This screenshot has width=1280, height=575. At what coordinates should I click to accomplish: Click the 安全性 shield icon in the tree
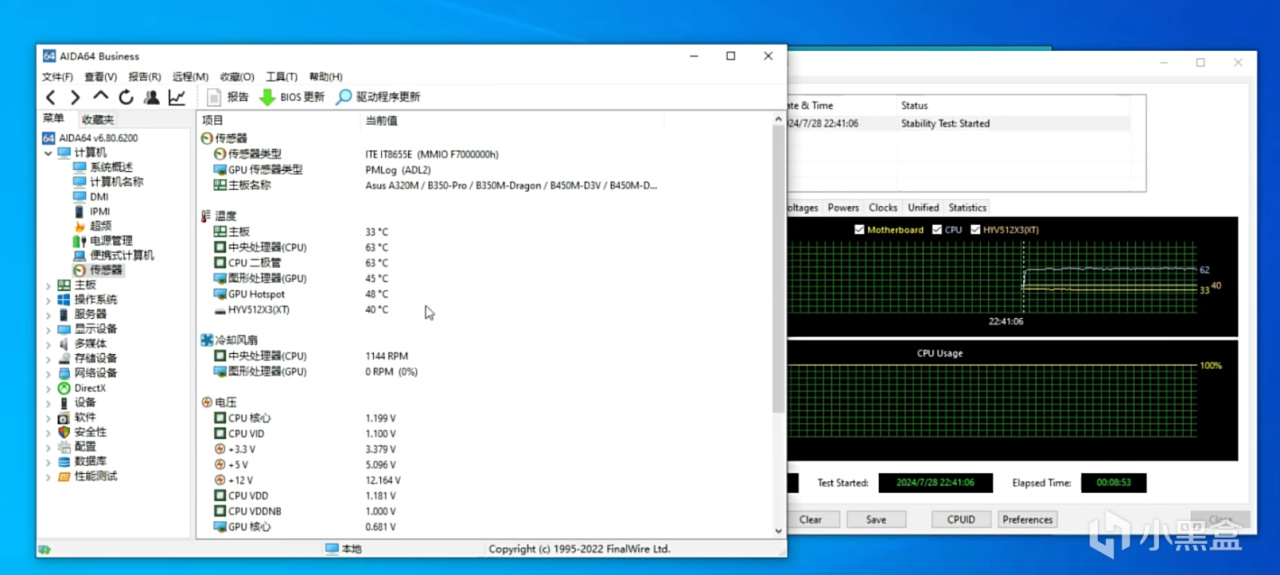click(x=64, y=432)
